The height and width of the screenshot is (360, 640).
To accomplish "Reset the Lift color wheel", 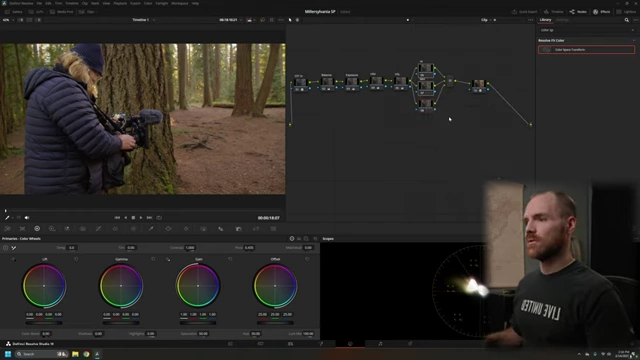I will 76,259.
